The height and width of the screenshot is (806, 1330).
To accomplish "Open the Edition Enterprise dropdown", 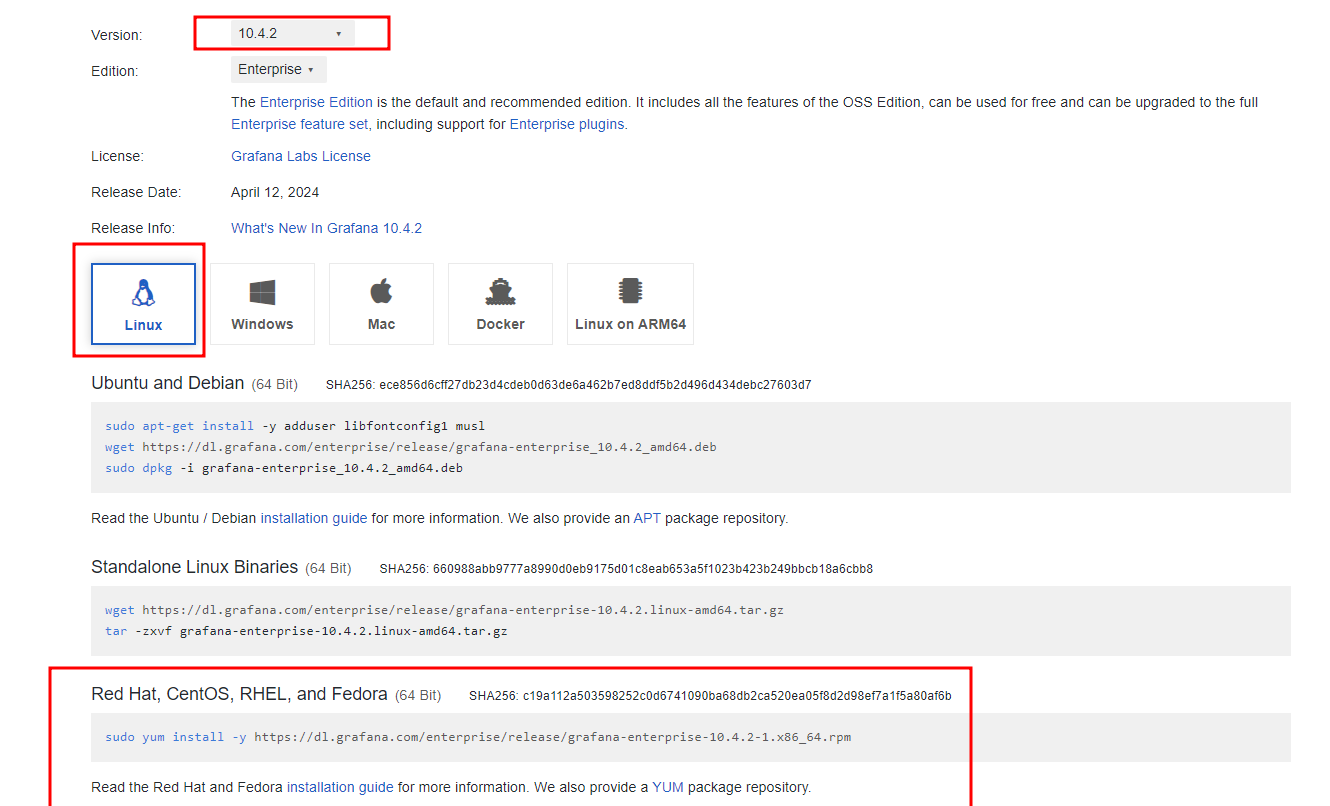I will pos(278,69).
